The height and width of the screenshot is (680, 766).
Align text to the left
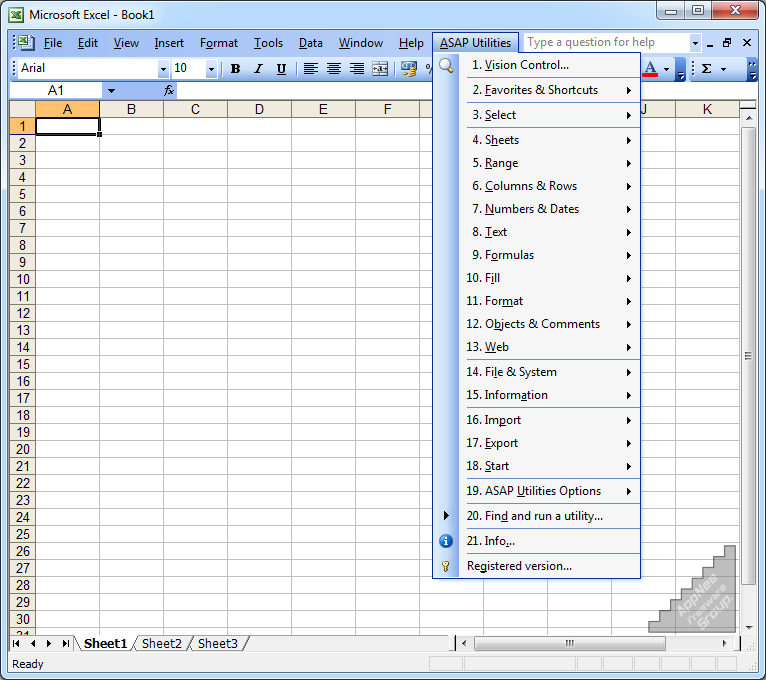[310, 69]
